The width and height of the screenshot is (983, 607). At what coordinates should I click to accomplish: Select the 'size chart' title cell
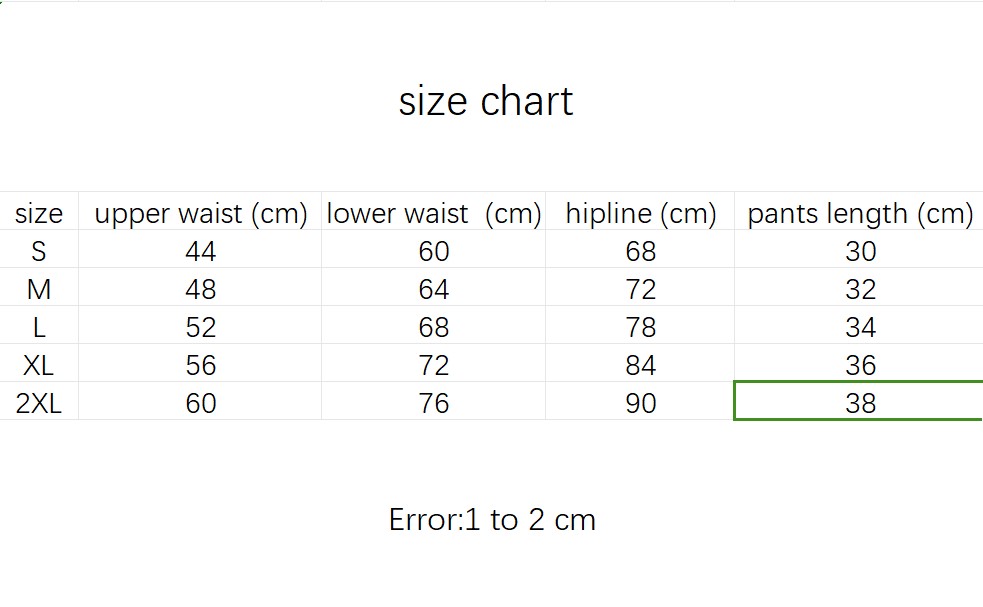(x=486, y=102)
